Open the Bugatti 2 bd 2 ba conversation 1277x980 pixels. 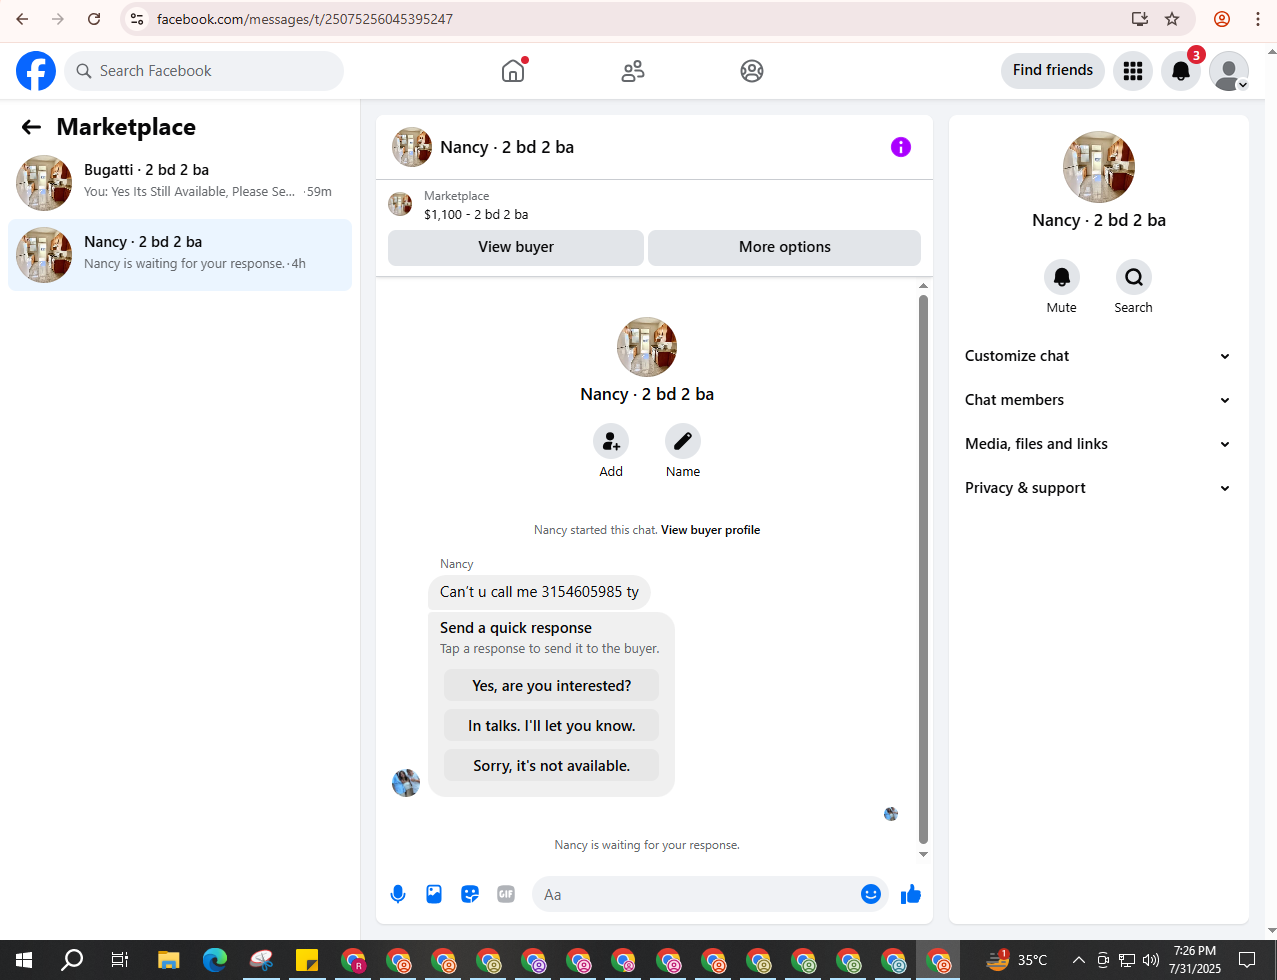(180, 183)
